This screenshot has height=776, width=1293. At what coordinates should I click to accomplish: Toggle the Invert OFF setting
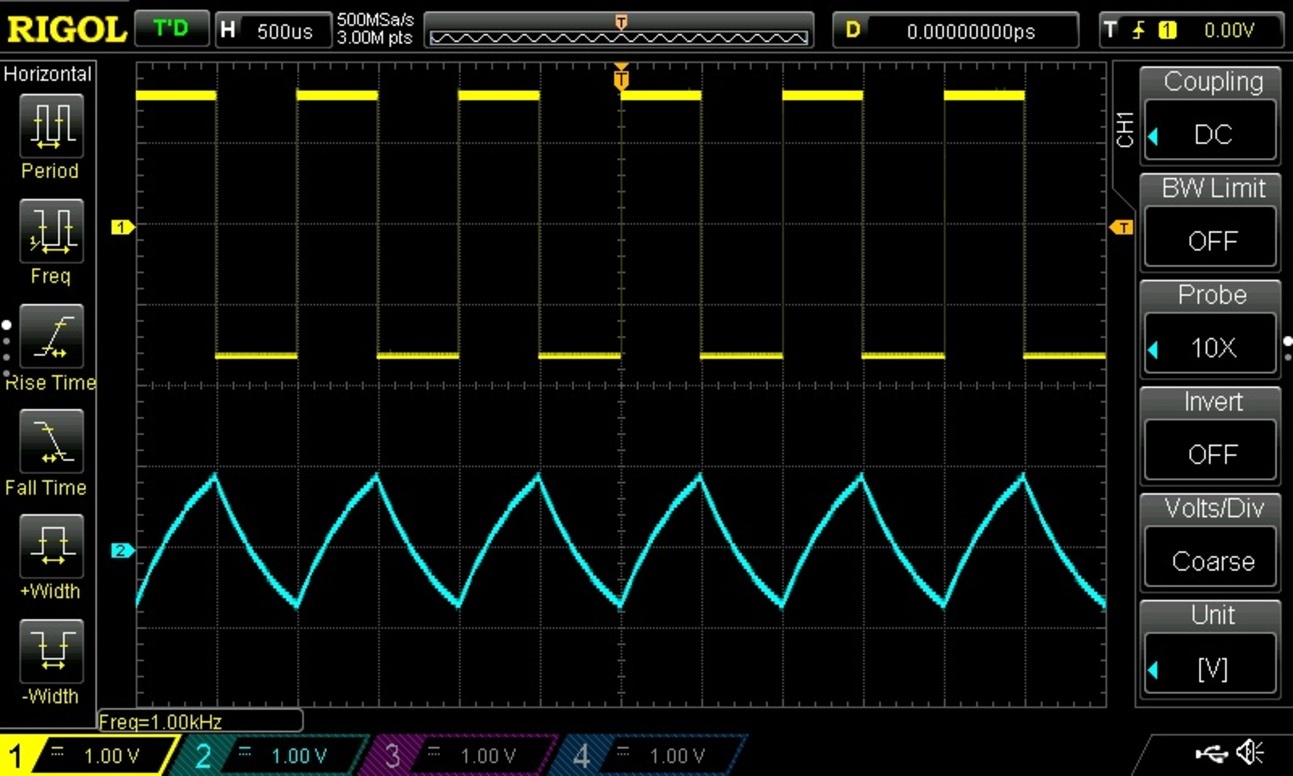click(x=1210, y=453)
